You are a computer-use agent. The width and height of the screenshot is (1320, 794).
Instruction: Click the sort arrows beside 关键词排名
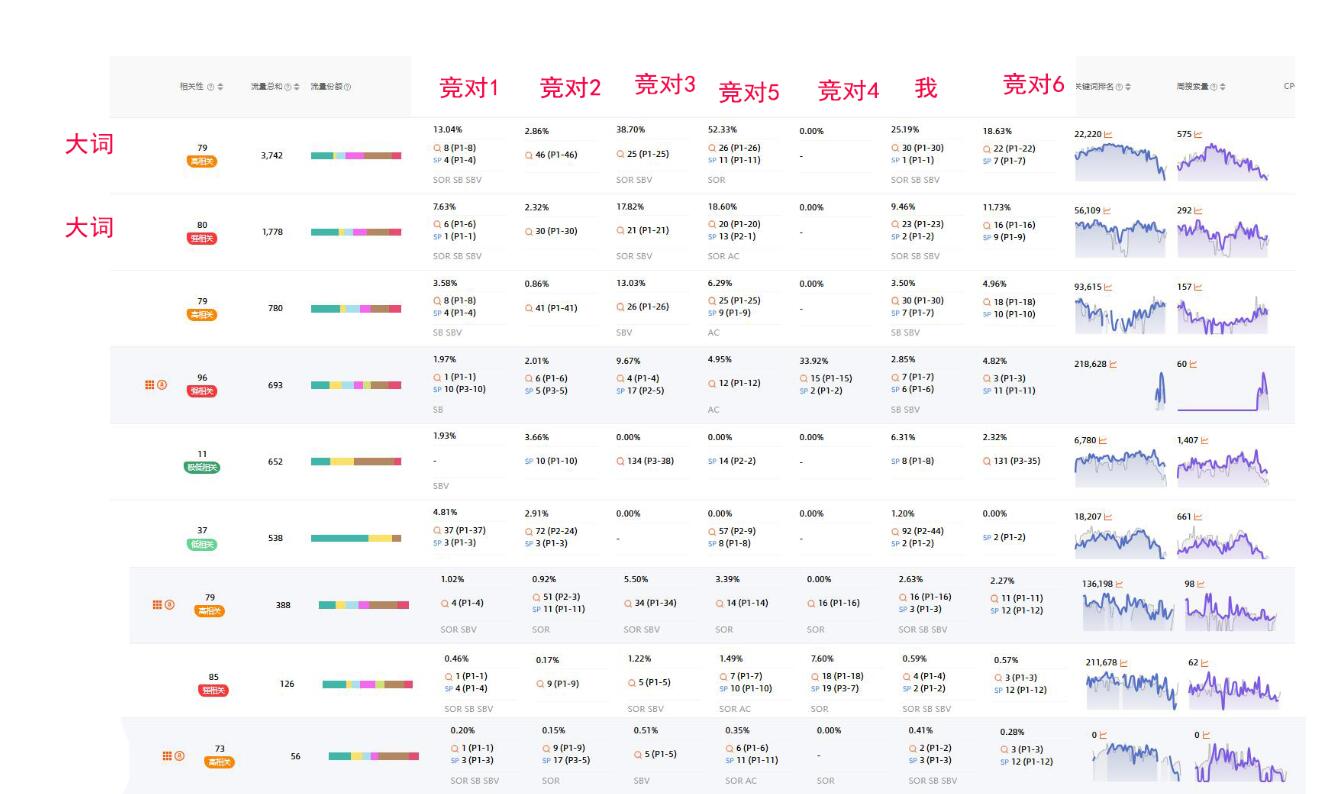point(1129,87)
